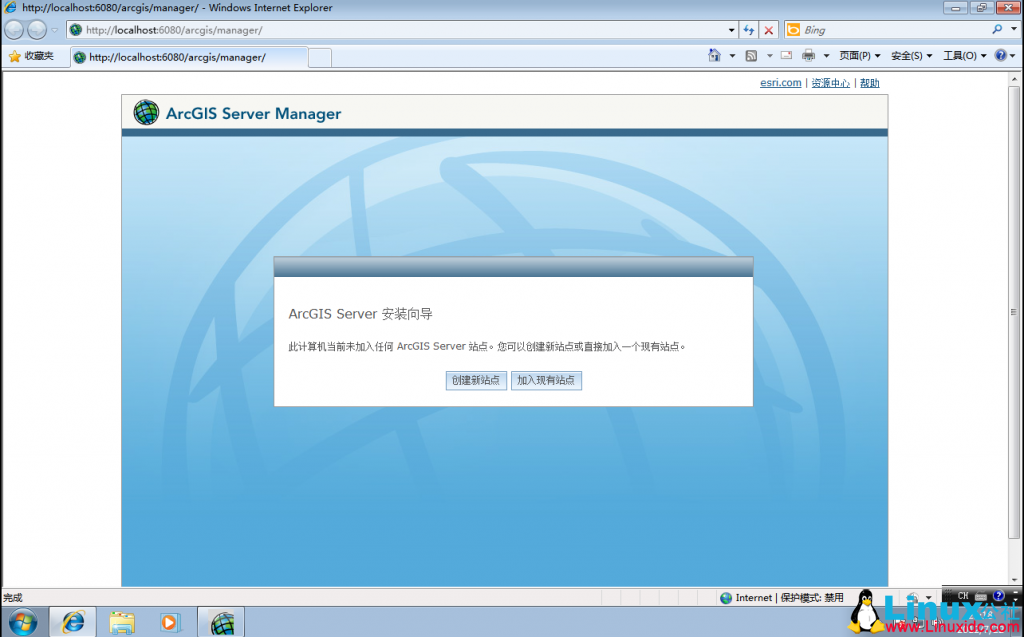Screen dimensions: 1024x637
Task: Click the Home icon on the command bar
Action: point(714,55)
